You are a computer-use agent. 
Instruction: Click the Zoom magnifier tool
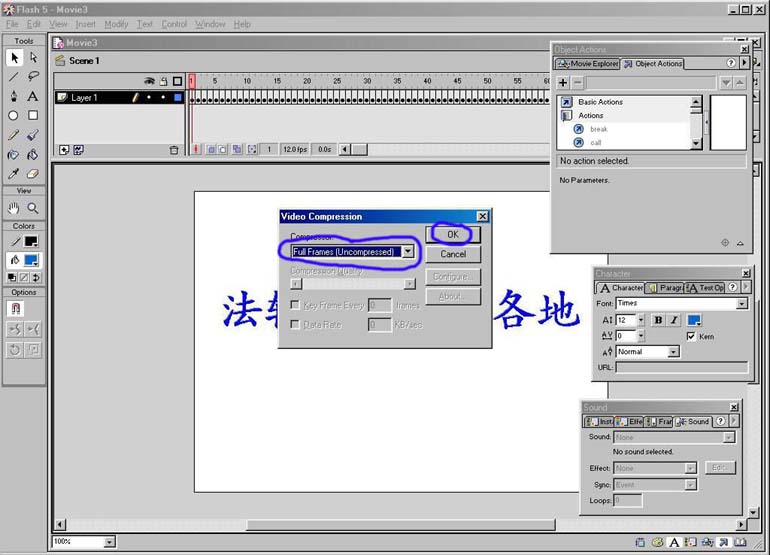click(33, 208)
